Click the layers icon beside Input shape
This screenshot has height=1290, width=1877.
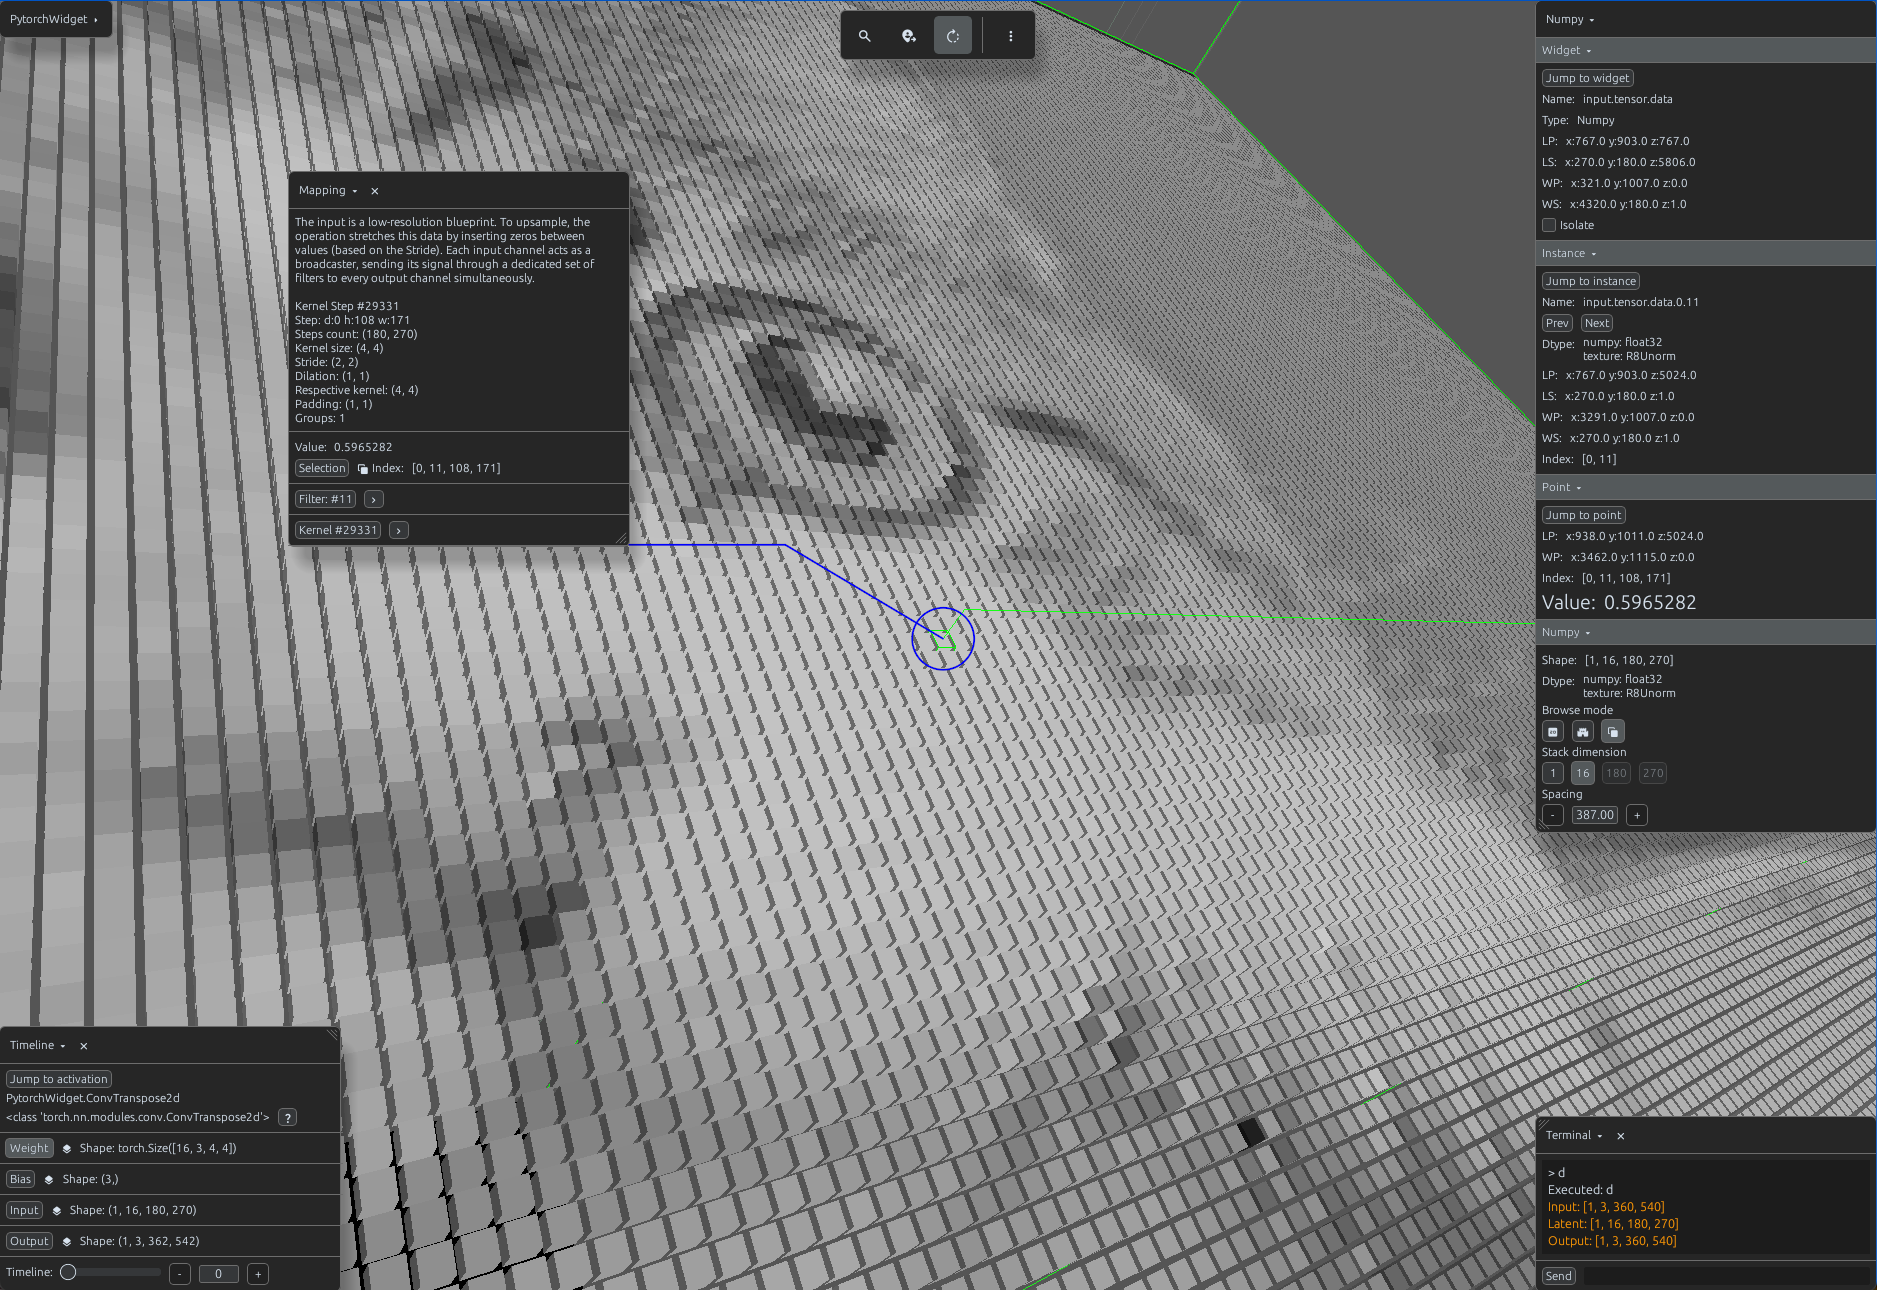(x=57, y=1211)
